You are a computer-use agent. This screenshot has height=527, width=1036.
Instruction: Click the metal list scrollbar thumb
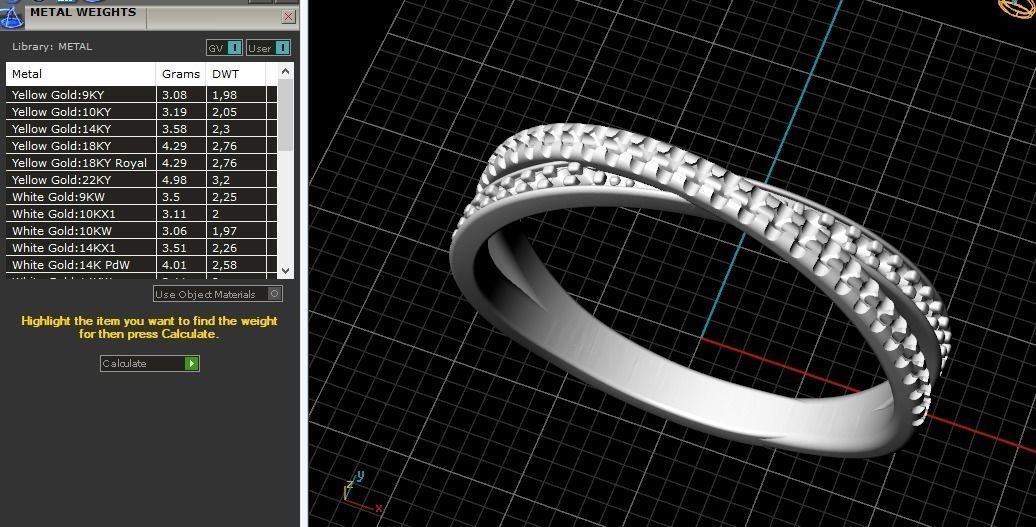(x=285, y=115)
